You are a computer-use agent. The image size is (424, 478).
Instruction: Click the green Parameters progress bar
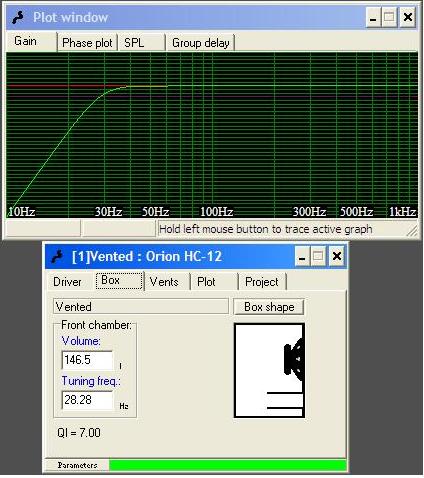click(x=228, y=465)
